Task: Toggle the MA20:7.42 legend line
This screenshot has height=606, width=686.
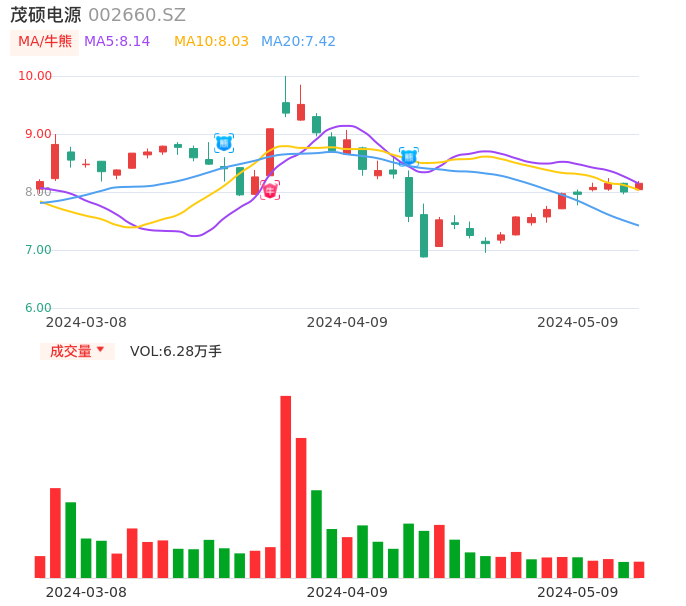Action: [x=298, y=42]
